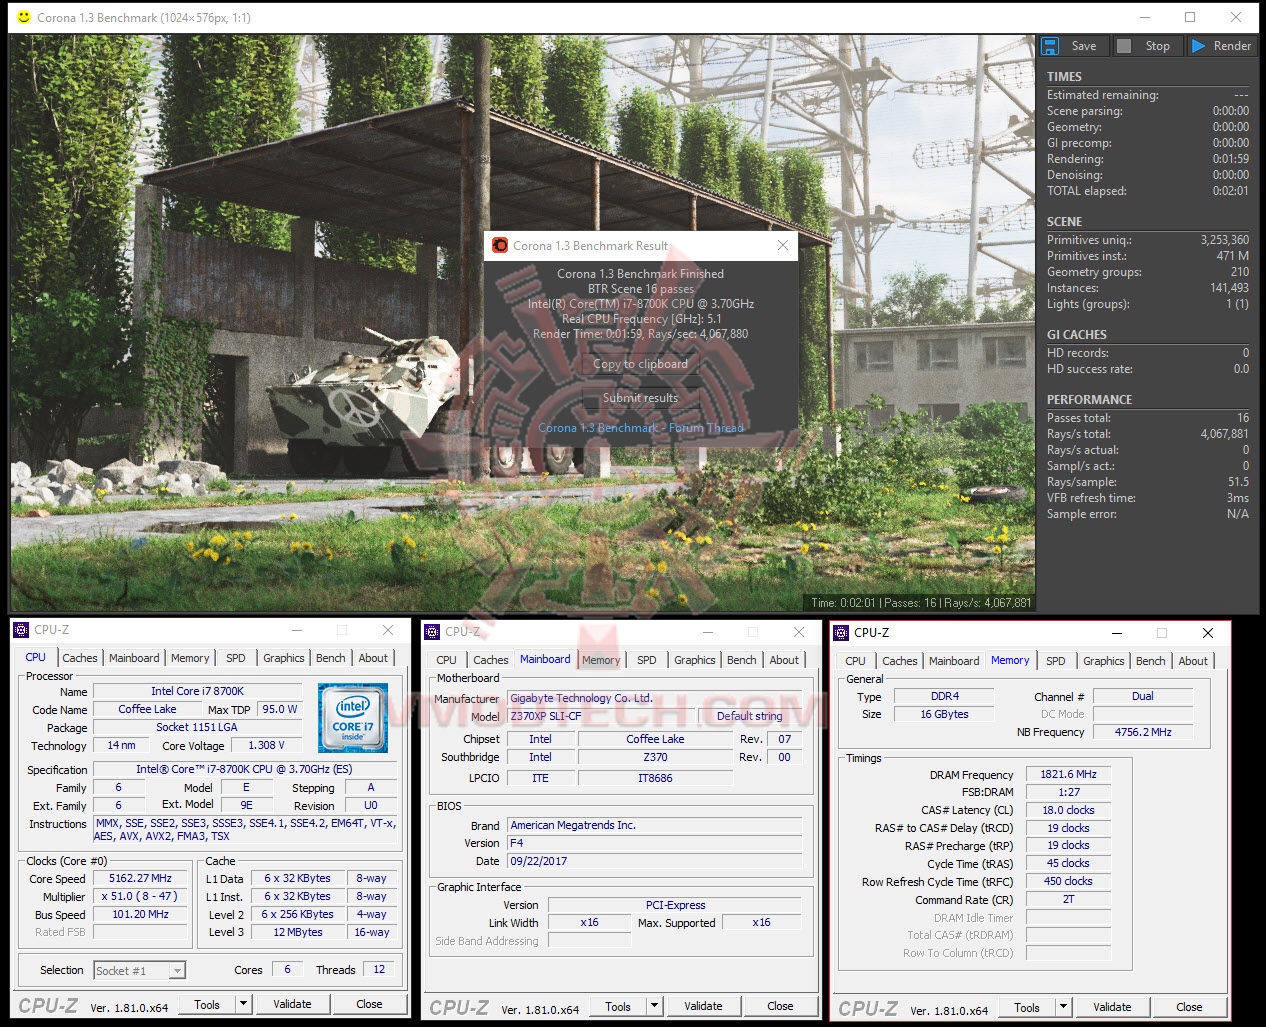Close the Corona benchmark main window

1236,17
